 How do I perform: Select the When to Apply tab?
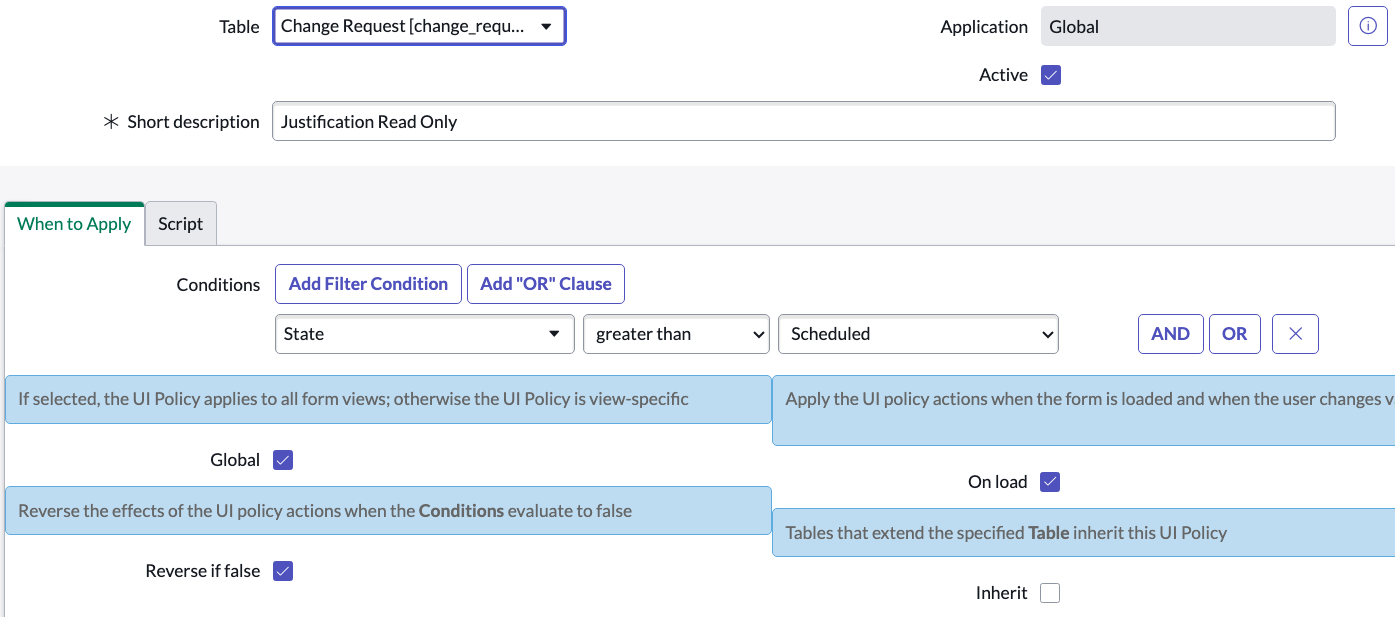[73, 223]
